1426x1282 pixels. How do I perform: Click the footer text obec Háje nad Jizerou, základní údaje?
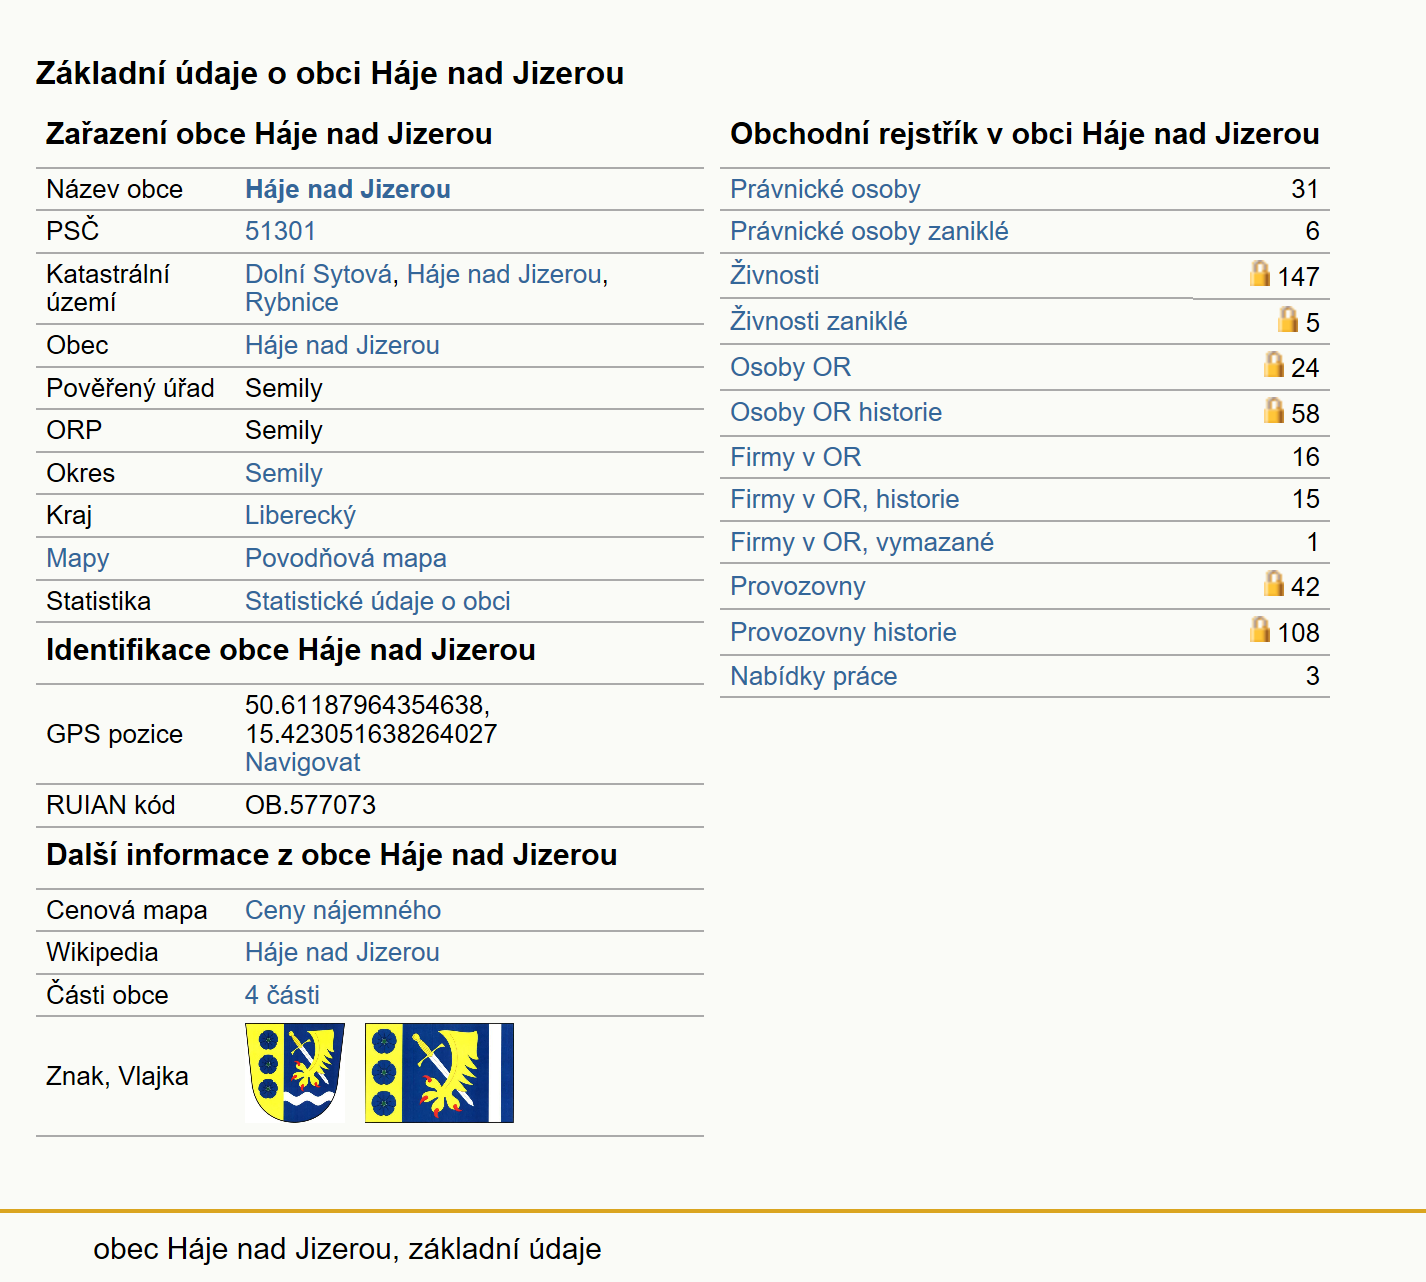click(x=347, y=1249)
